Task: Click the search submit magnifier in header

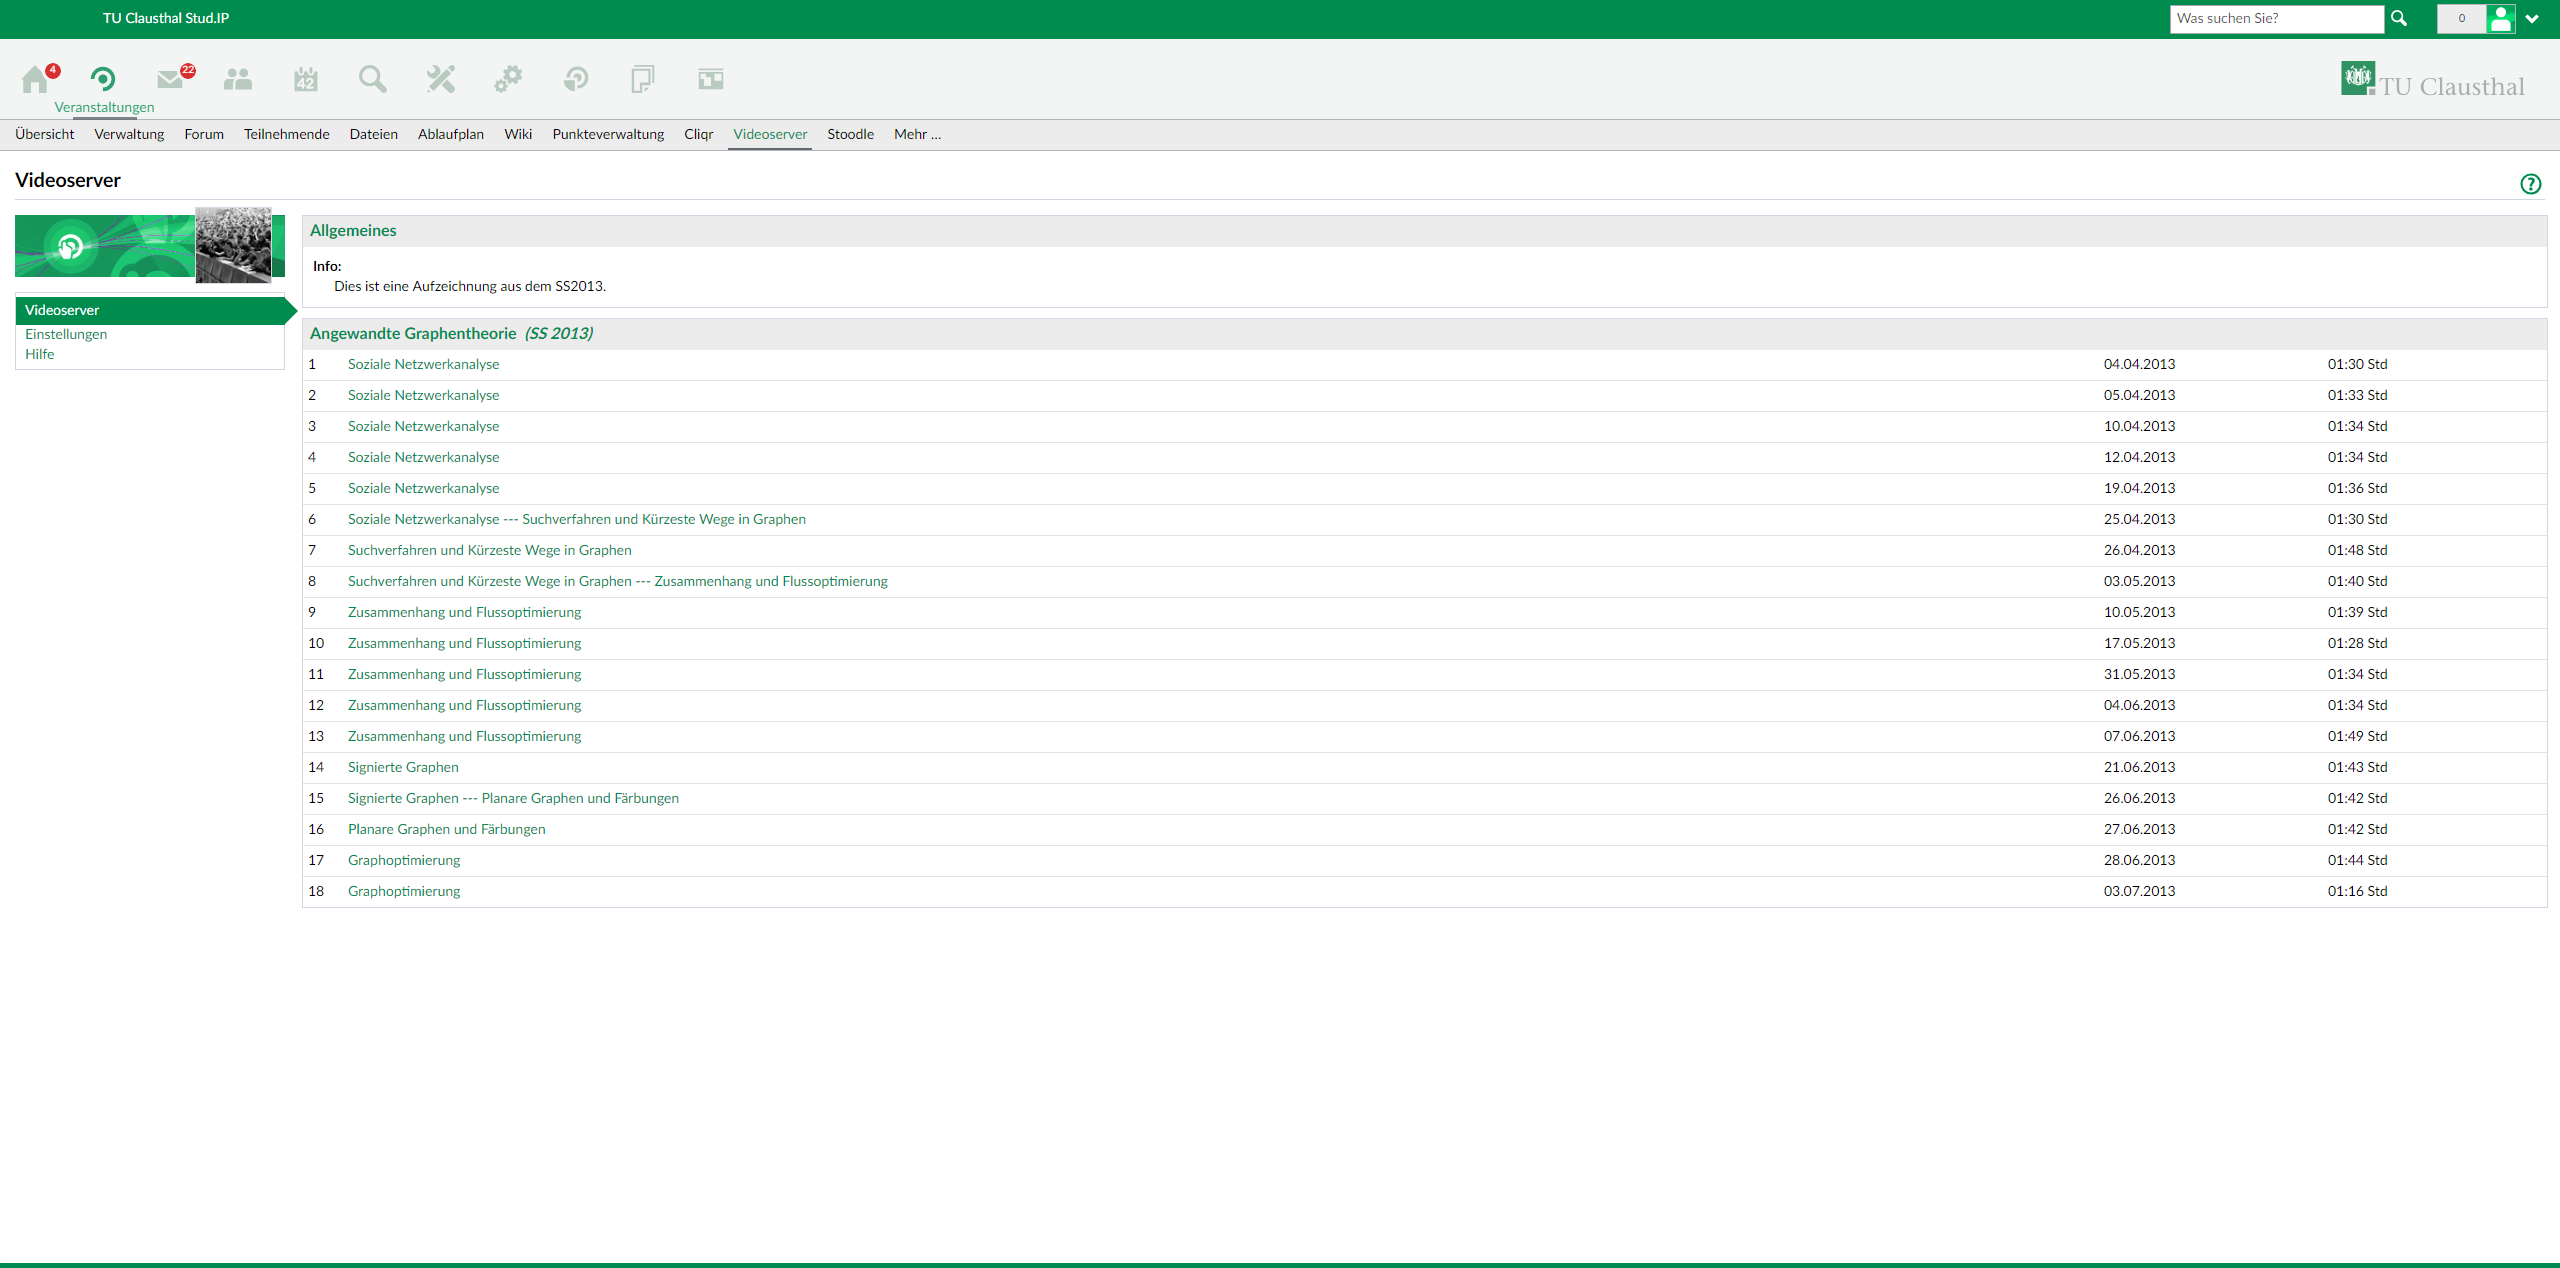Action: [x=2399, y=19]
